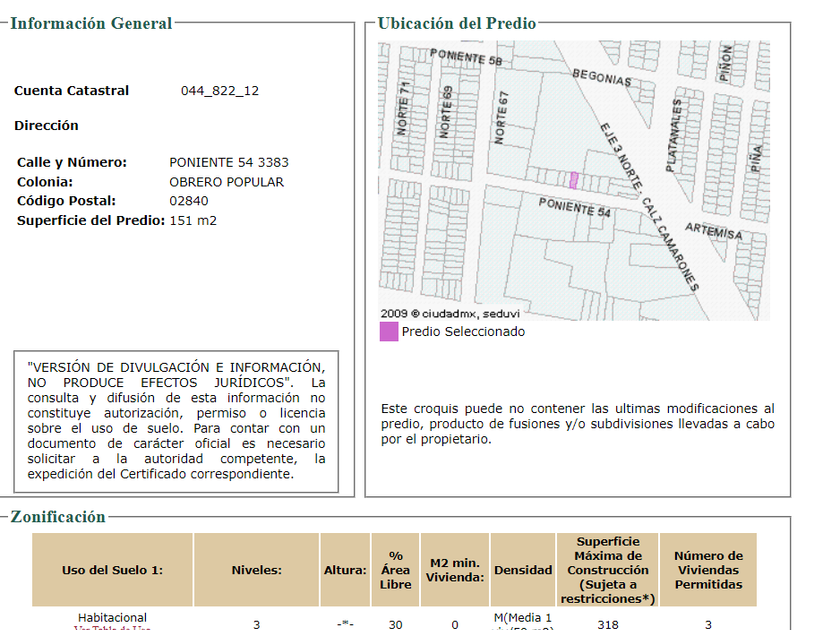Image resolution: width=840 pixels, height=630 pixels.
Task: Click the Uso del Suelo 1 column header
Action: point(112,570)
